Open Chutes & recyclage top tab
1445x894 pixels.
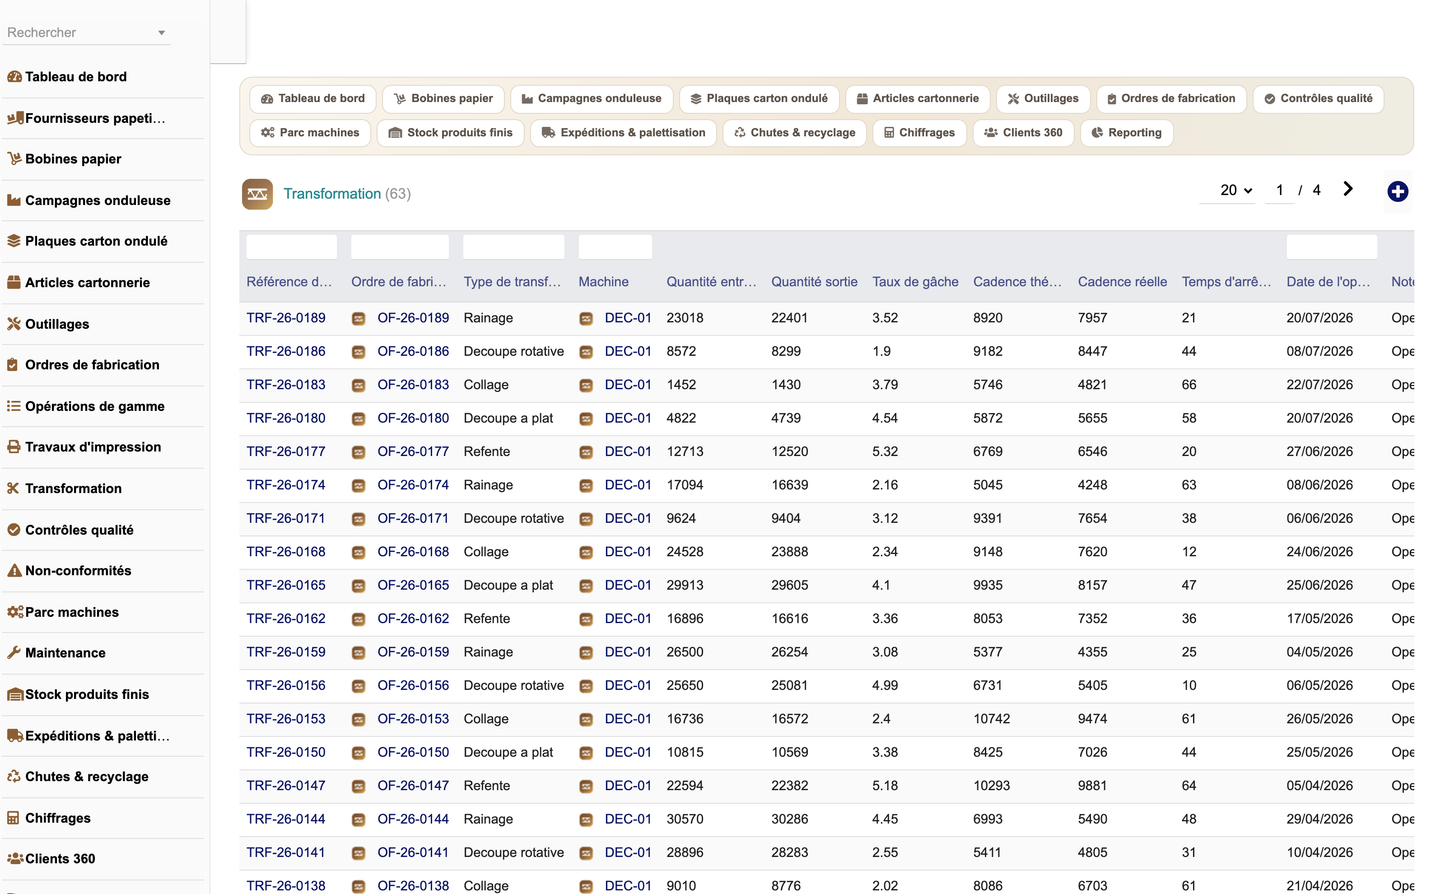coord(795,133)
